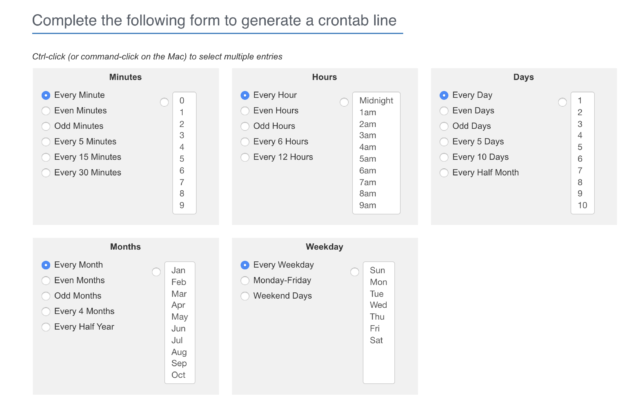
Task: Enable the custom days list radio button
Action: 562,102
